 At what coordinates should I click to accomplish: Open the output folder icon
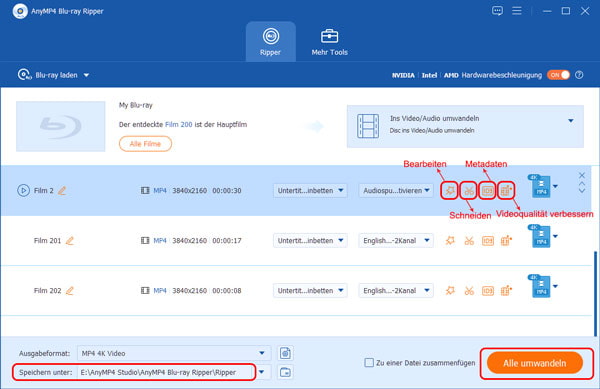(x=285, y=372)
